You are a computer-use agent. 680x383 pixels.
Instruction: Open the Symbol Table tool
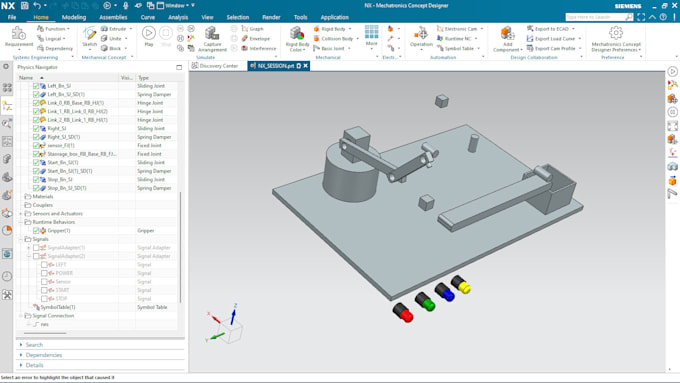click(x=455, y=49)
